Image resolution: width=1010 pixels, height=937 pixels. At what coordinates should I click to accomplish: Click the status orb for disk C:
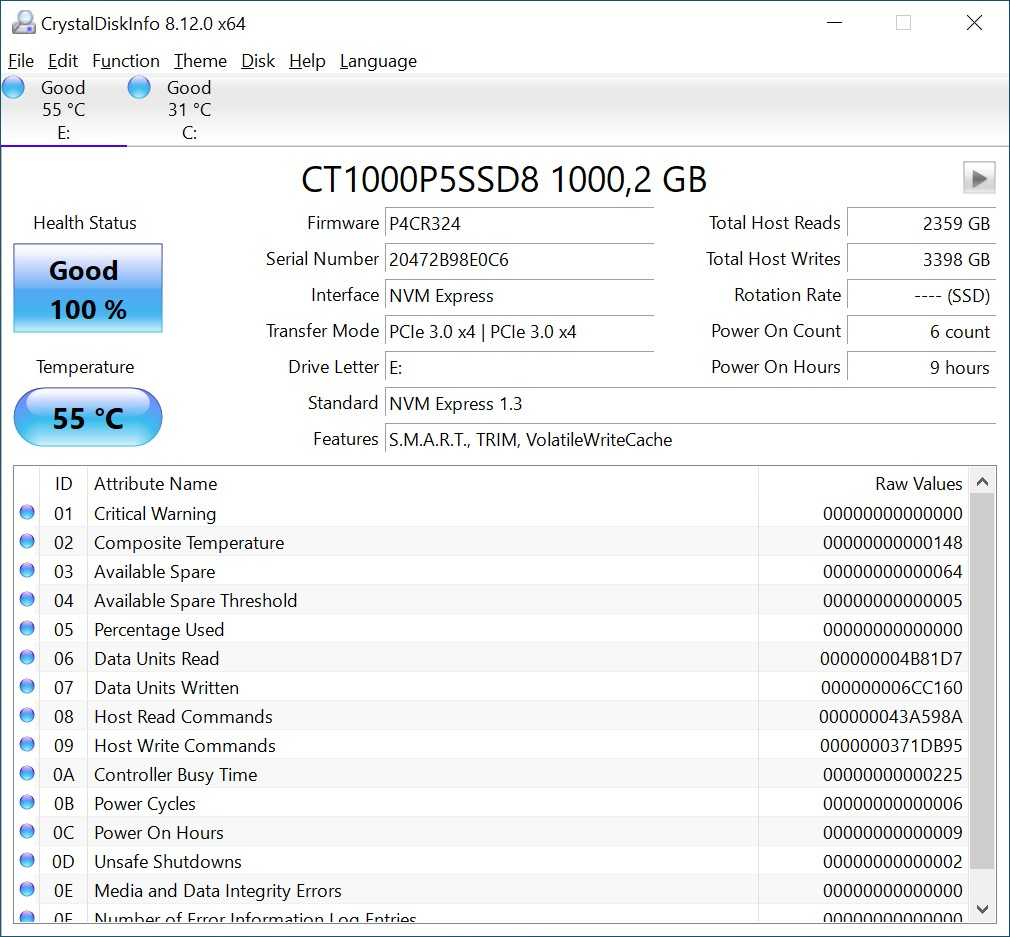click(139, 88)
